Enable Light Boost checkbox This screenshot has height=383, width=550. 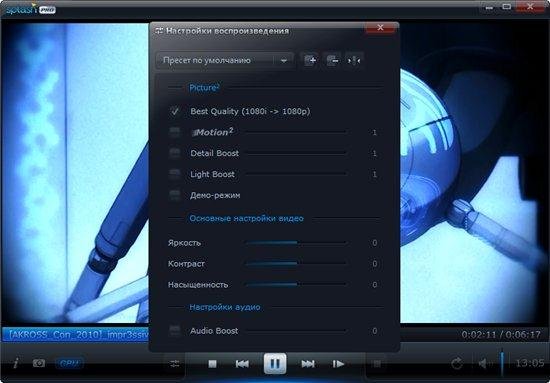coord(174,174)
